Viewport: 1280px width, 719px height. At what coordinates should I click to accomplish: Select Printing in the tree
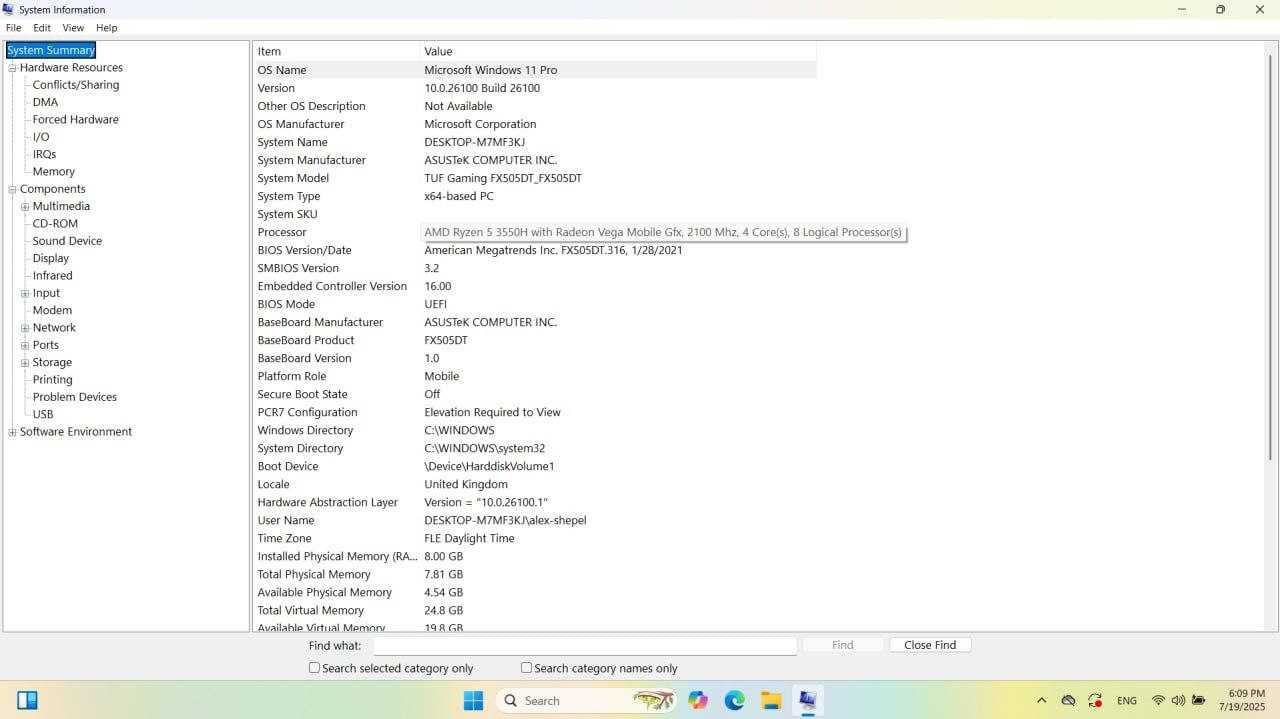tap(52, 380)
